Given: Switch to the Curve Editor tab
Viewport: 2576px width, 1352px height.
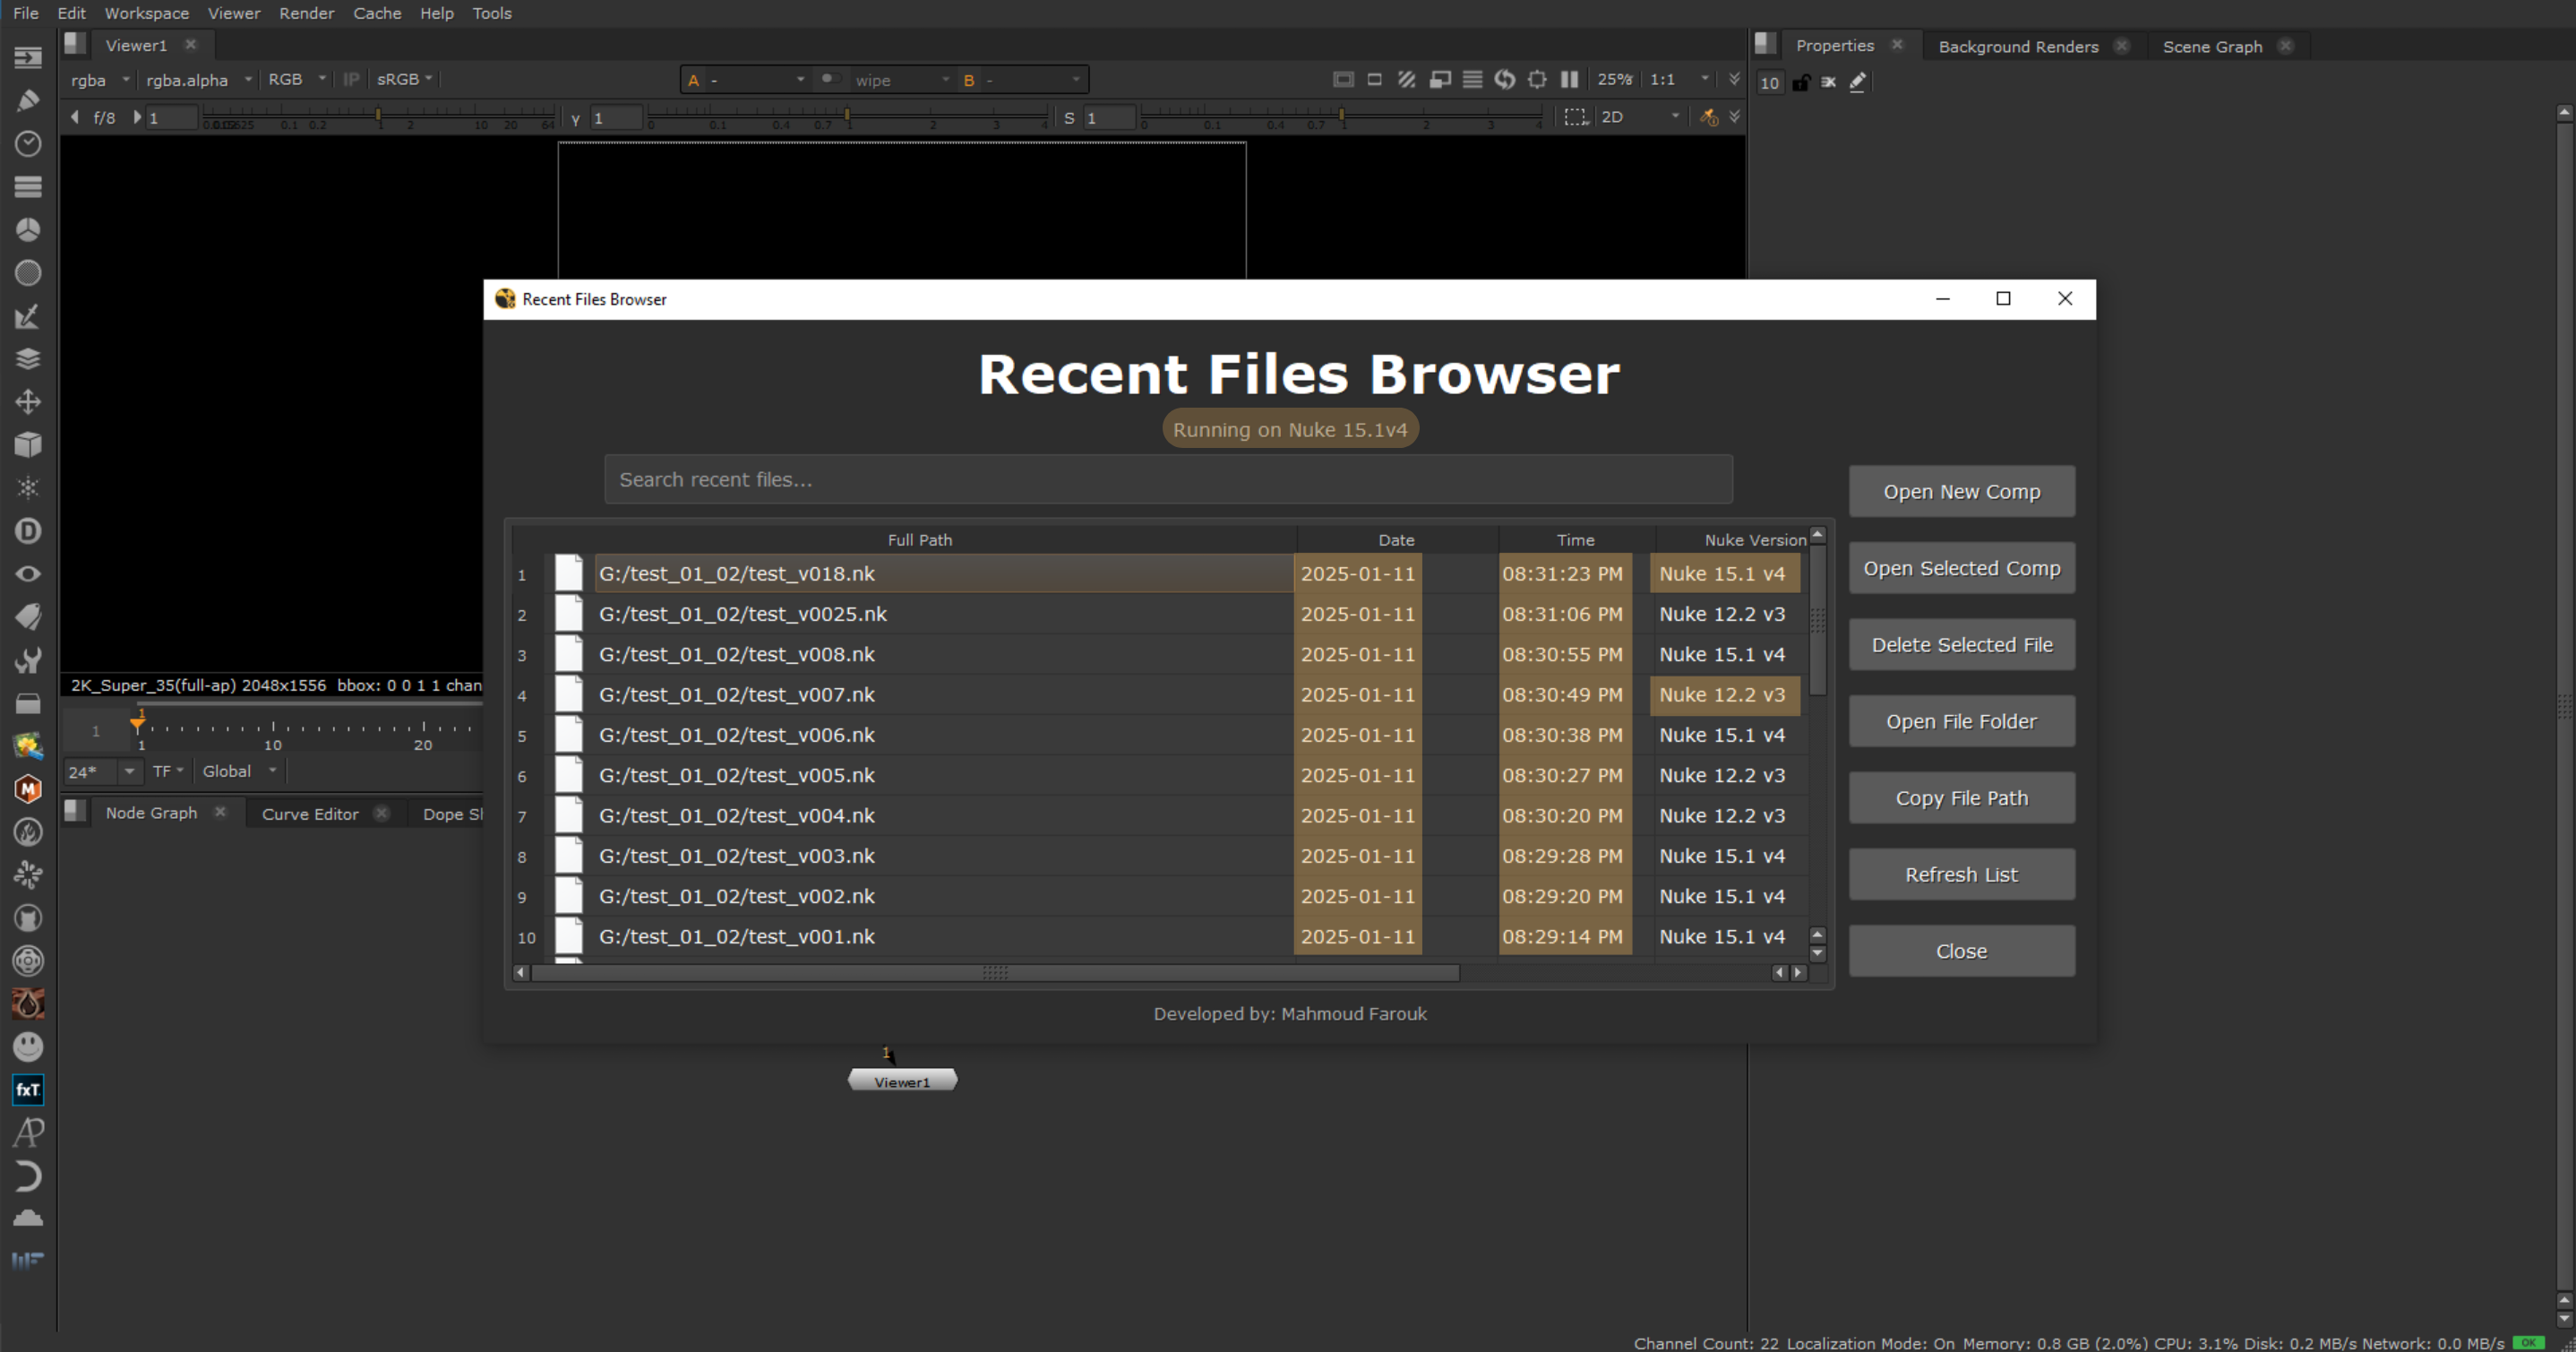Looking at the screenshot, I should pyautogui.click(x=309, y=813).
